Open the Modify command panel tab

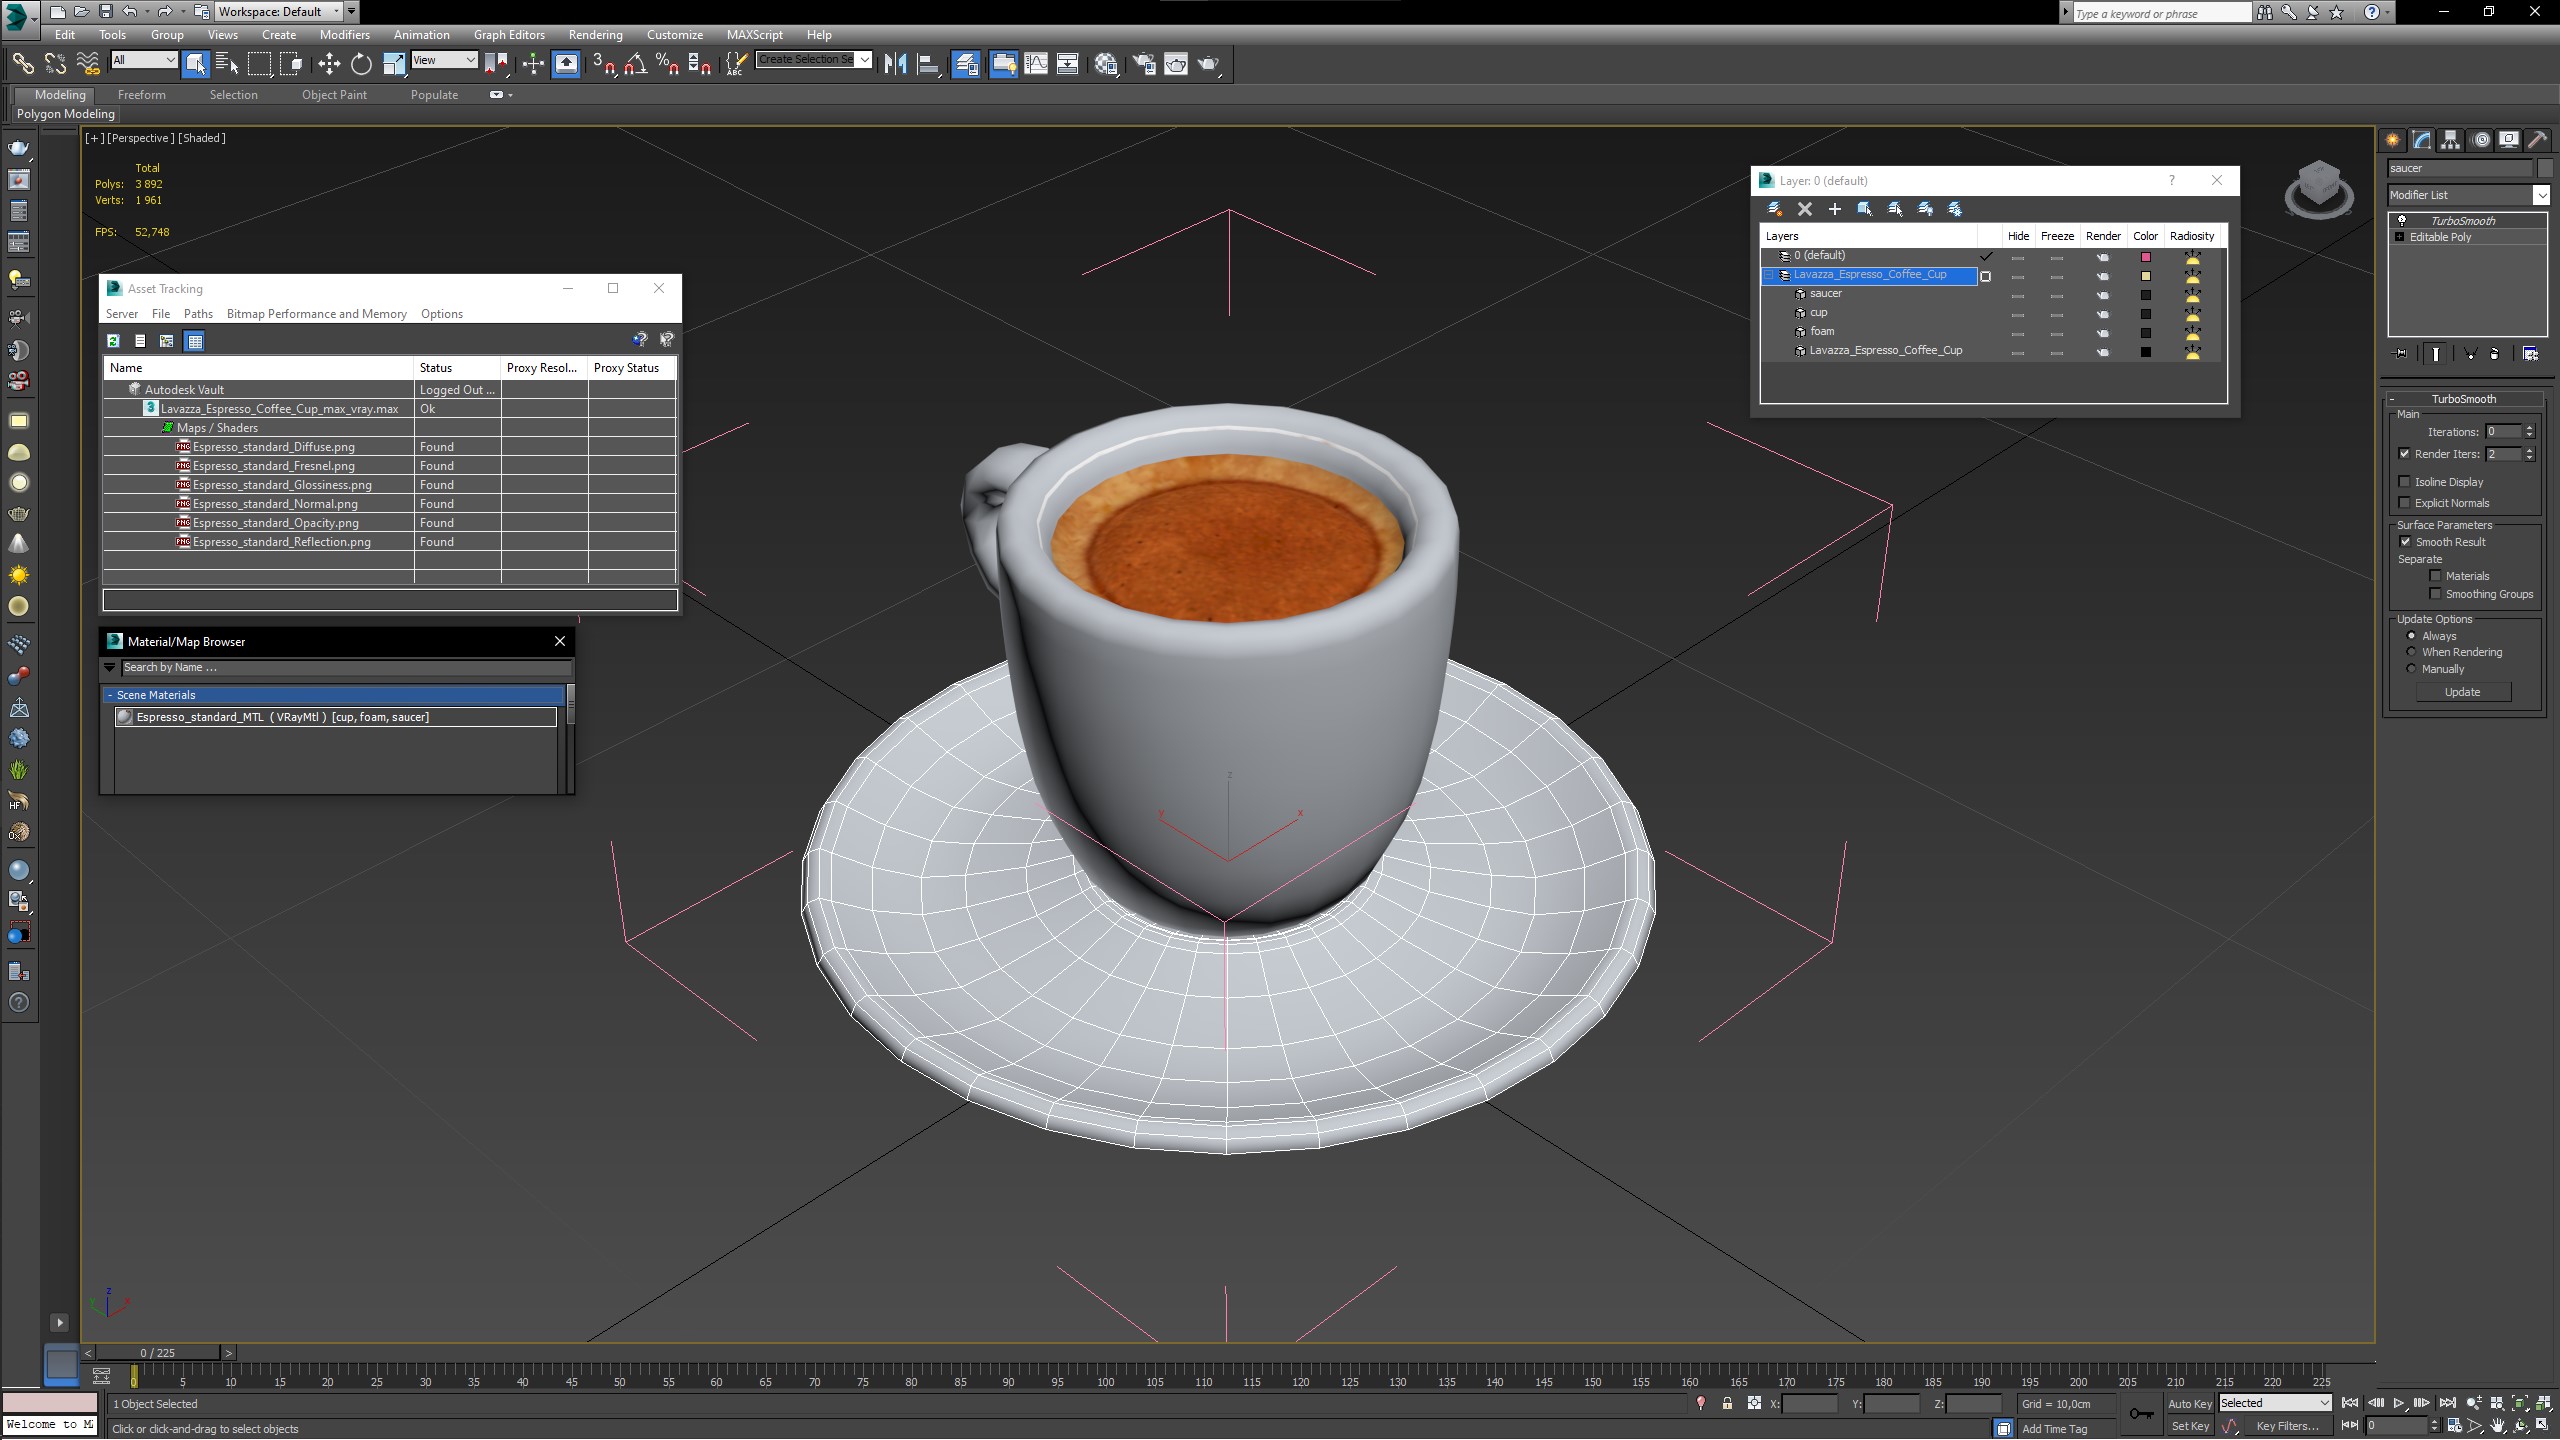point(2422,140)
